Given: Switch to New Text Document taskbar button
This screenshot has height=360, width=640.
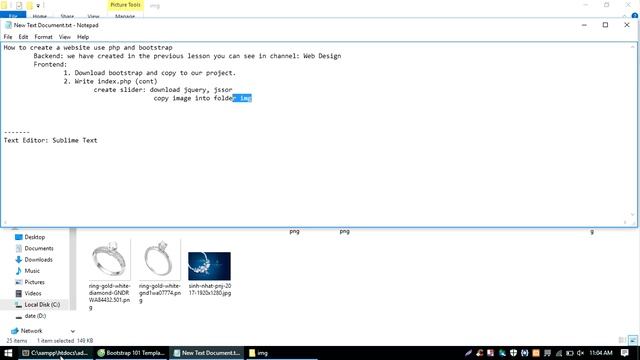Looking at the screenshot, I should click(x=207, y=353).
